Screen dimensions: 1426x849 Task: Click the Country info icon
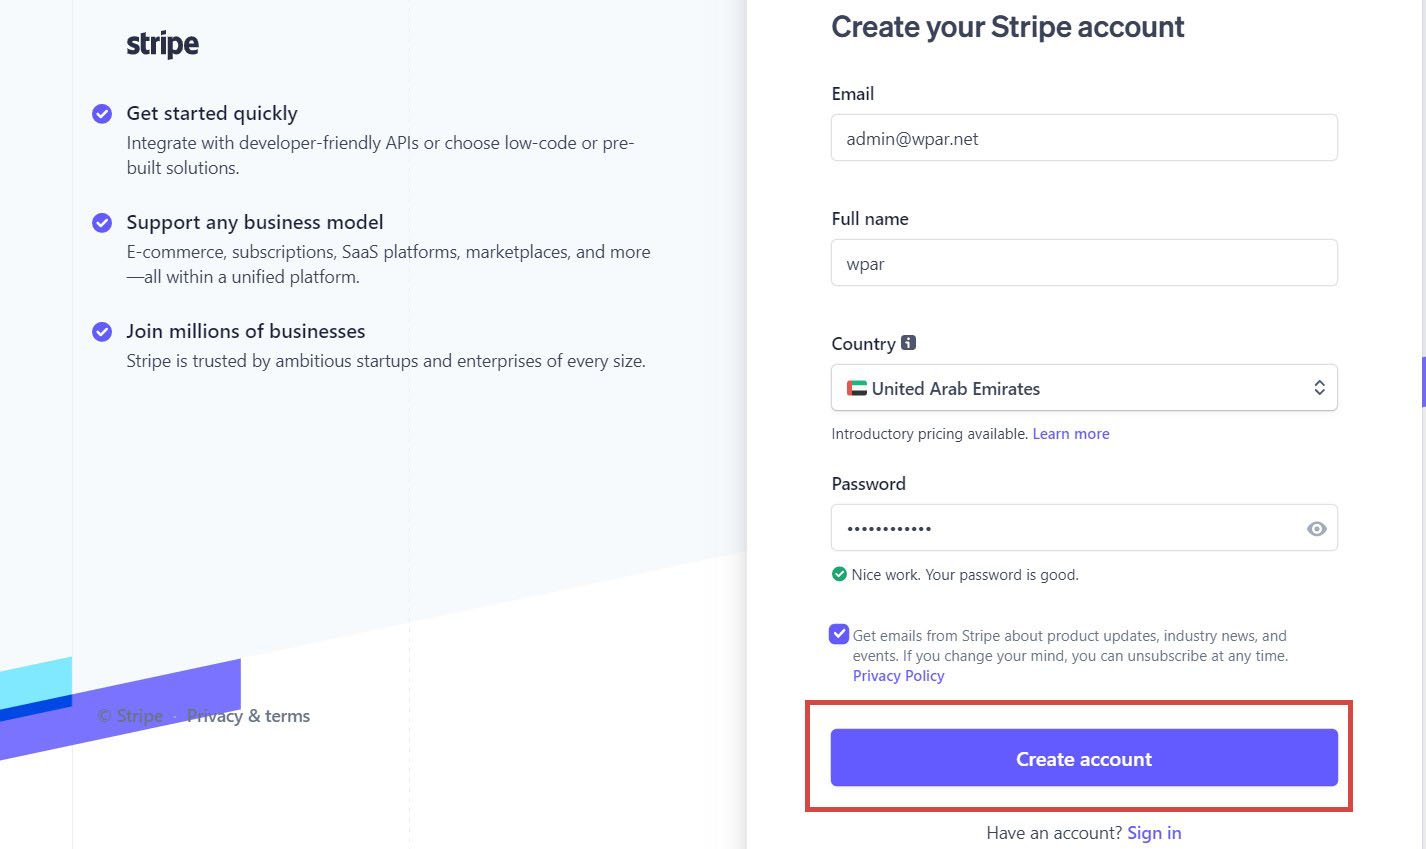pyautogui.click(x=908, y=342)
